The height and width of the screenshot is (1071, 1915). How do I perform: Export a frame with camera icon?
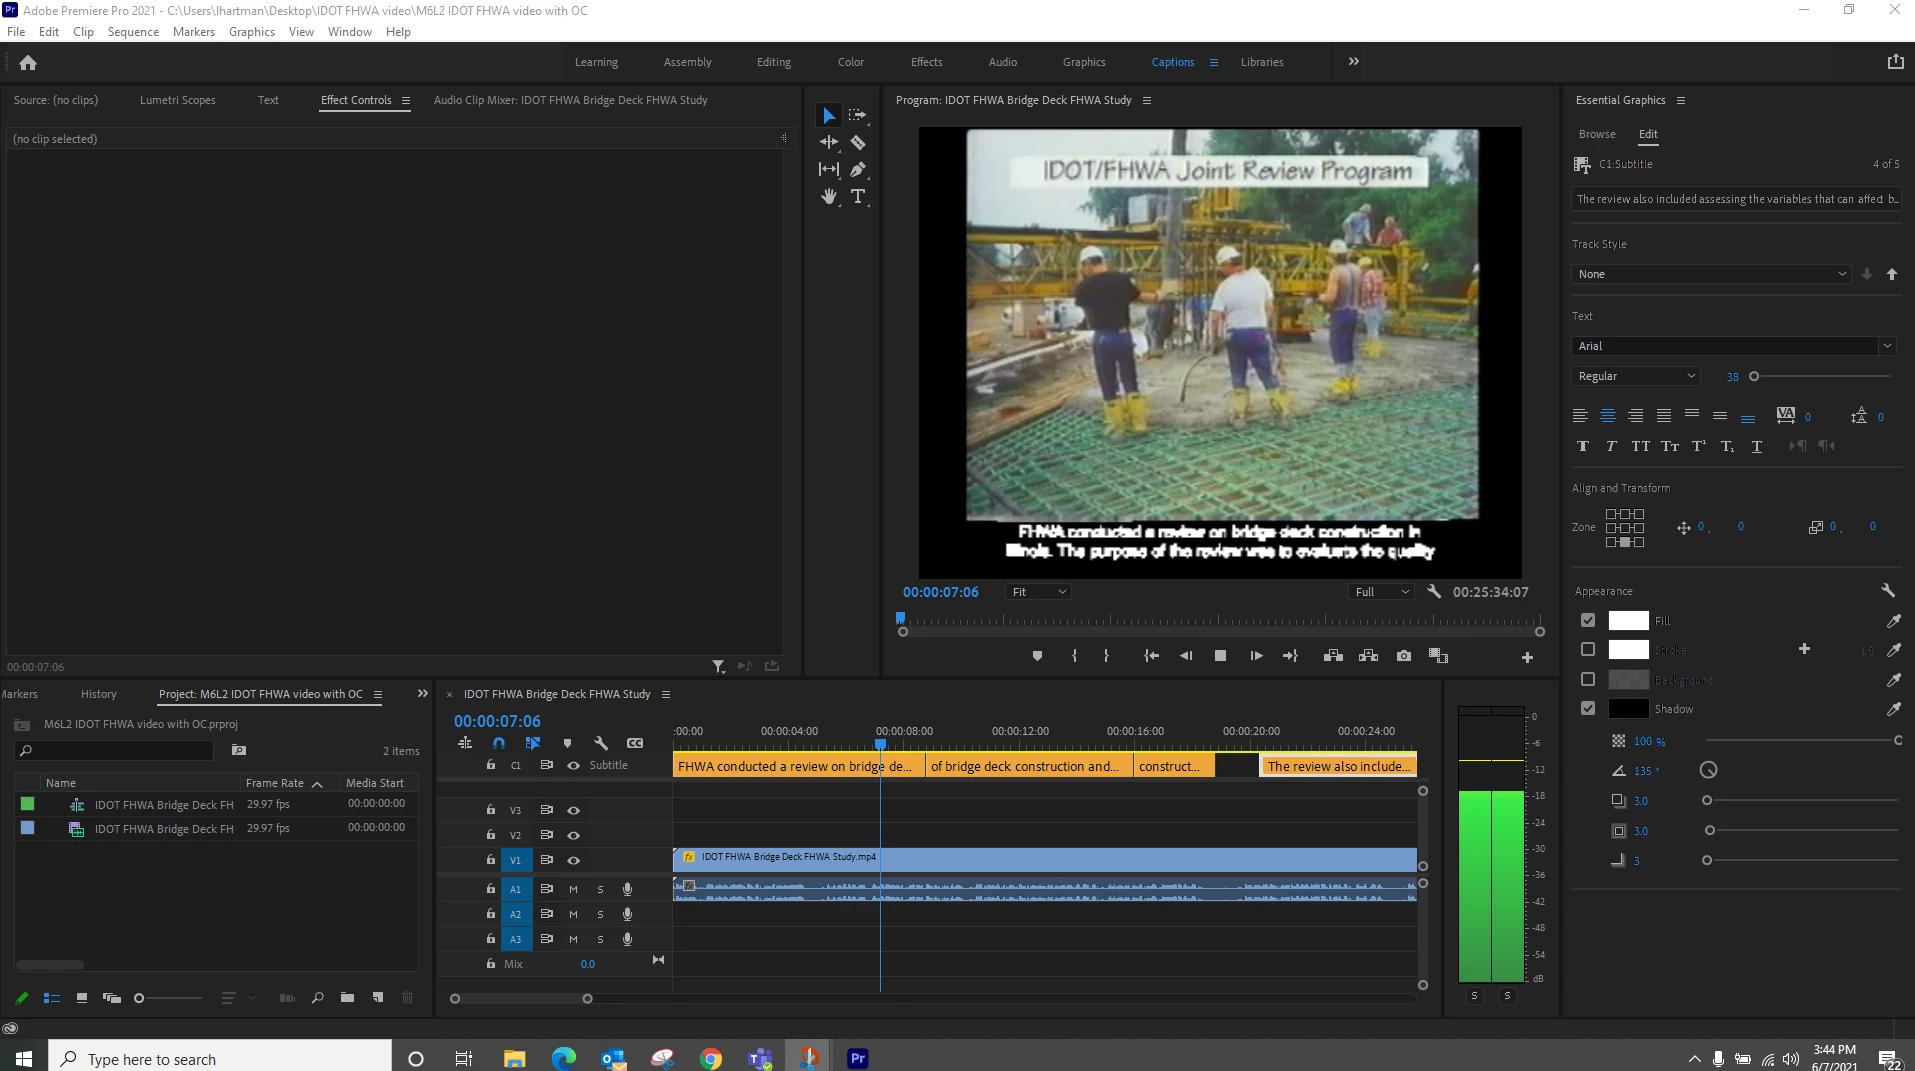(x=1404, y=656)
